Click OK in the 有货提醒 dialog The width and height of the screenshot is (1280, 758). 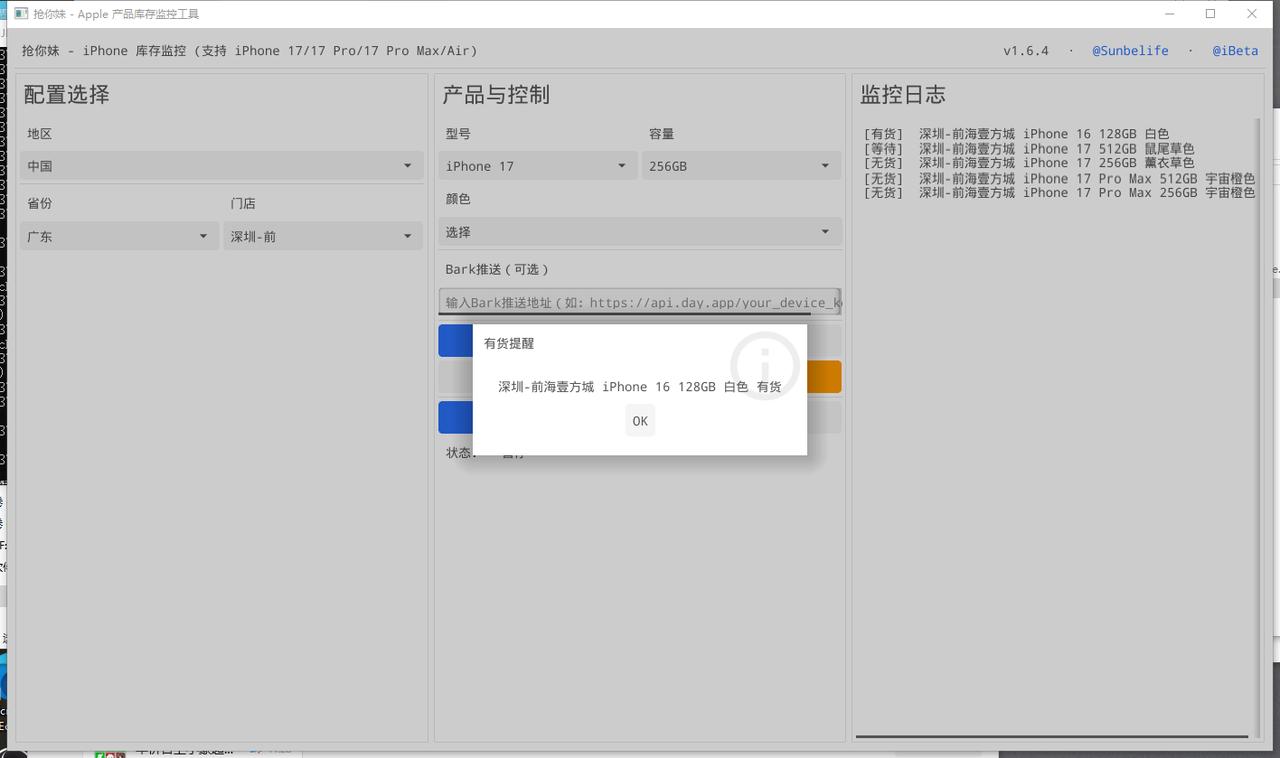pyautogui.click(x=640, y=421)
